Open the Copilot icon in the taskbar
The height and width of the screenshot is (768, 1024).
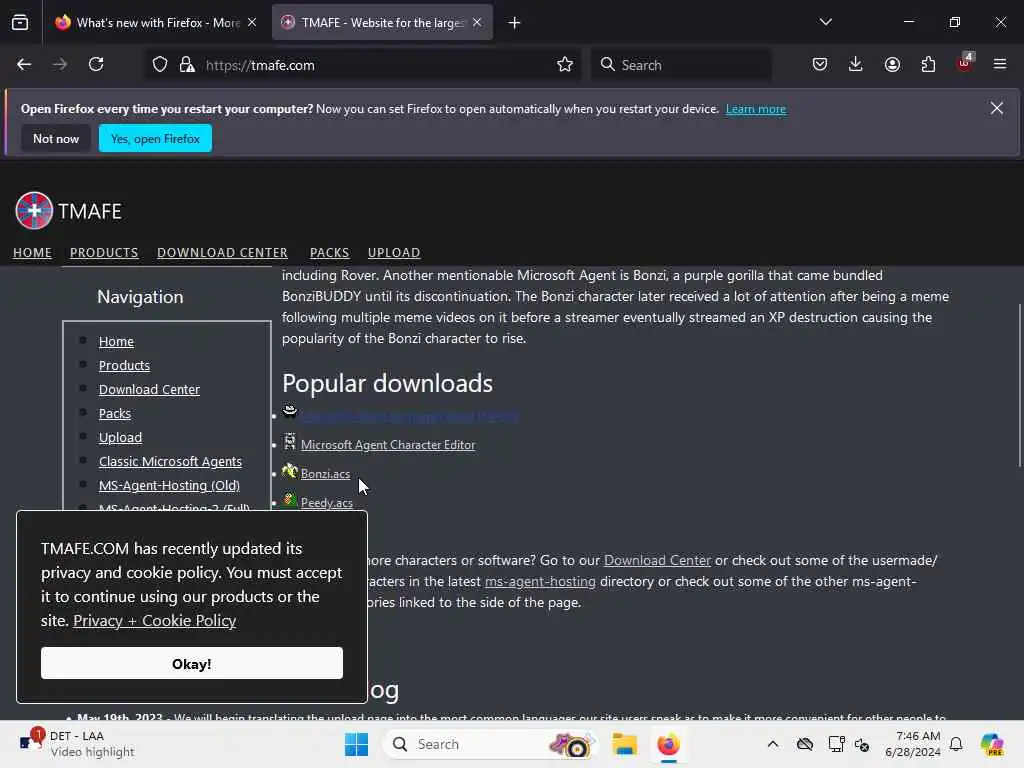point(992,744)
